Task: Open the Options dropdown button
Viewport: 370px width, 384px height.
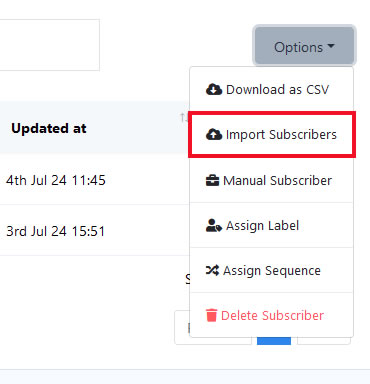Action: click(x=305, y=46)
